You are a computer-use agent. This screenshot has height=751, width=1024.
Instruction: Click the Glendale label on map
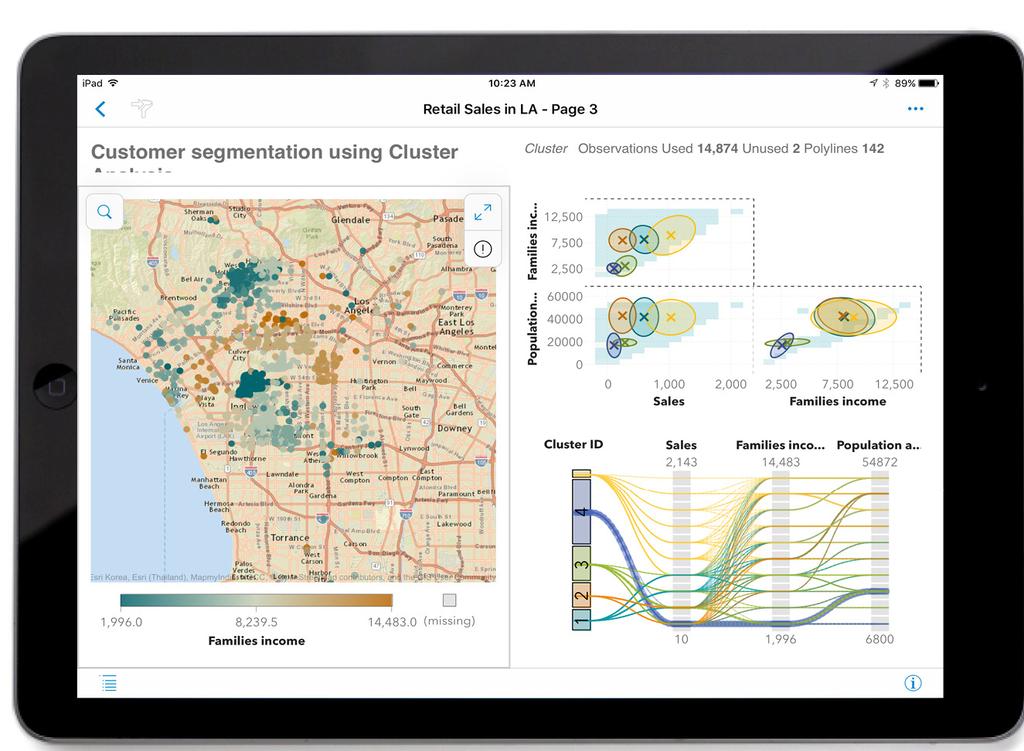[351, 219]
